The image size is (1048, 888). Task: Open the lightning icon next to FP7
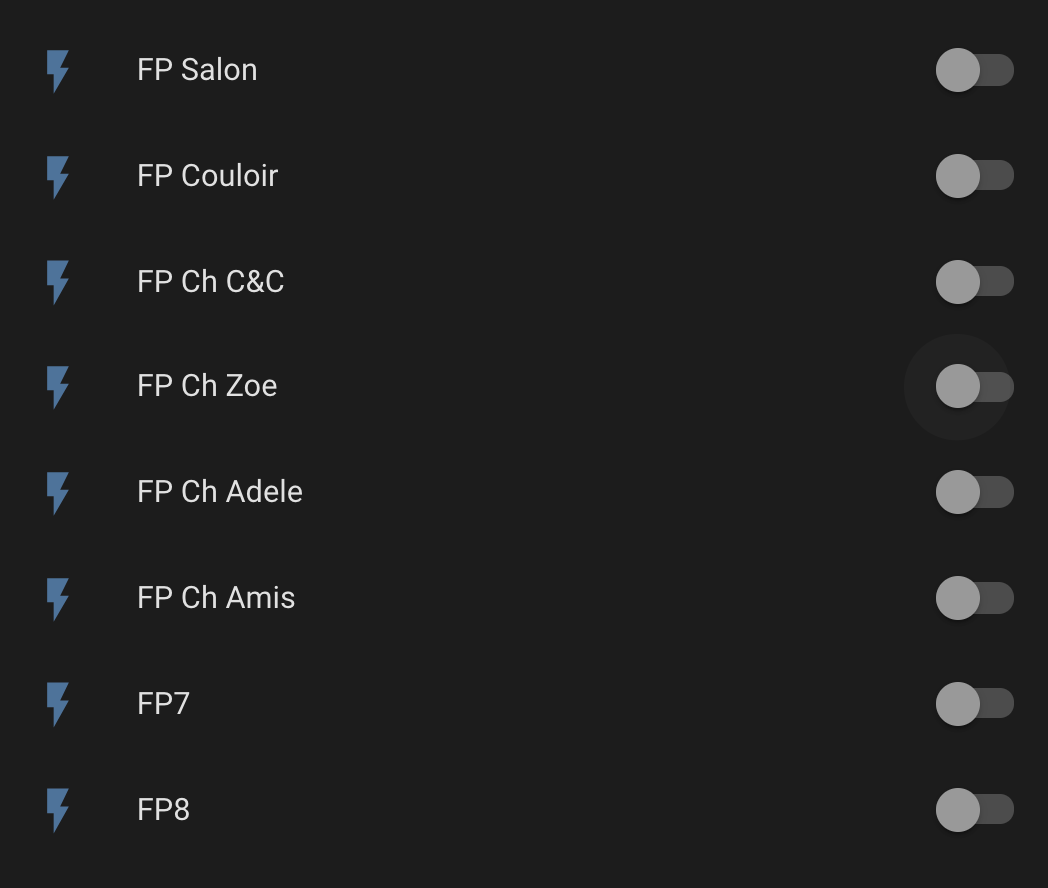point(58,704)
